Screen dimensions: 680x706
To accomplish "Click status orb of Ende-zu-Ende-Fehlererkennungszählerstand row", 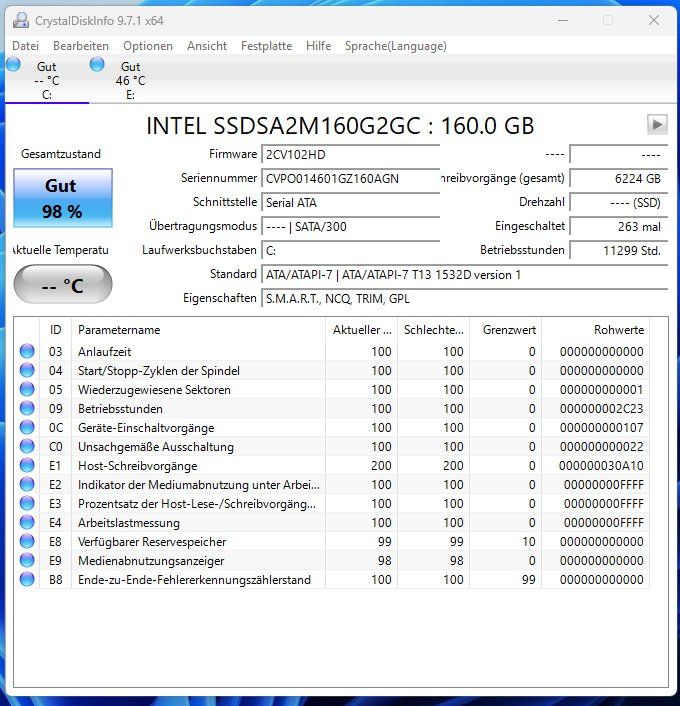I will [27, 579].
